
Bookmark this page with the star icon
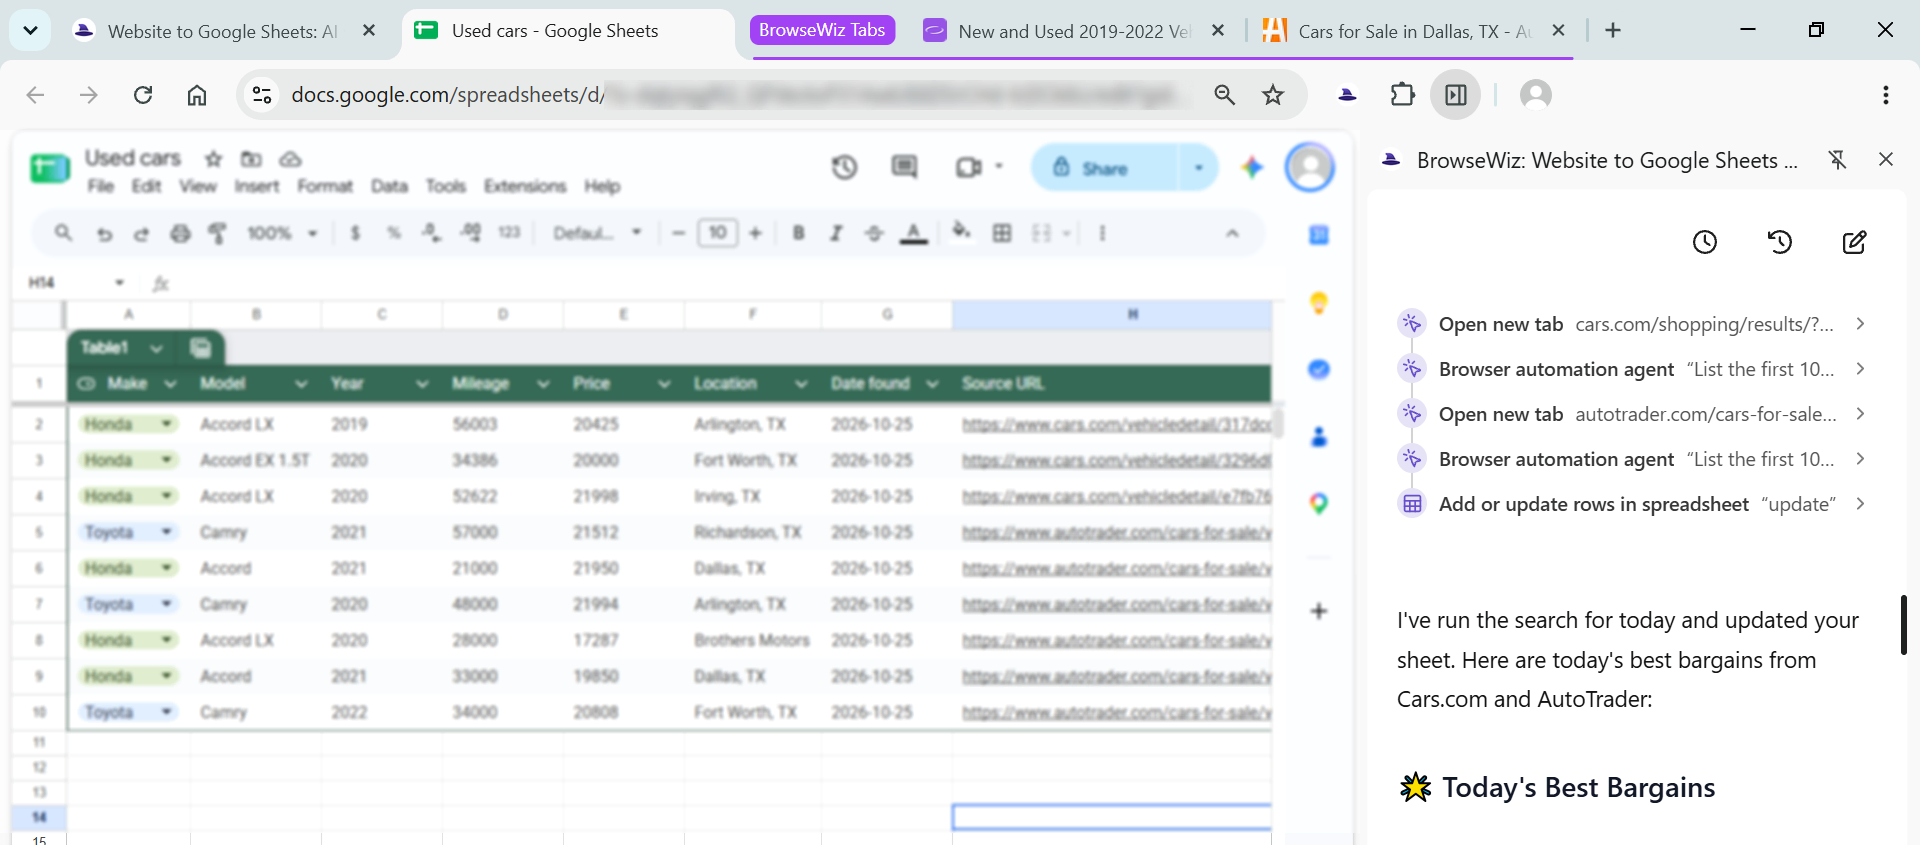pos(1273,95)
